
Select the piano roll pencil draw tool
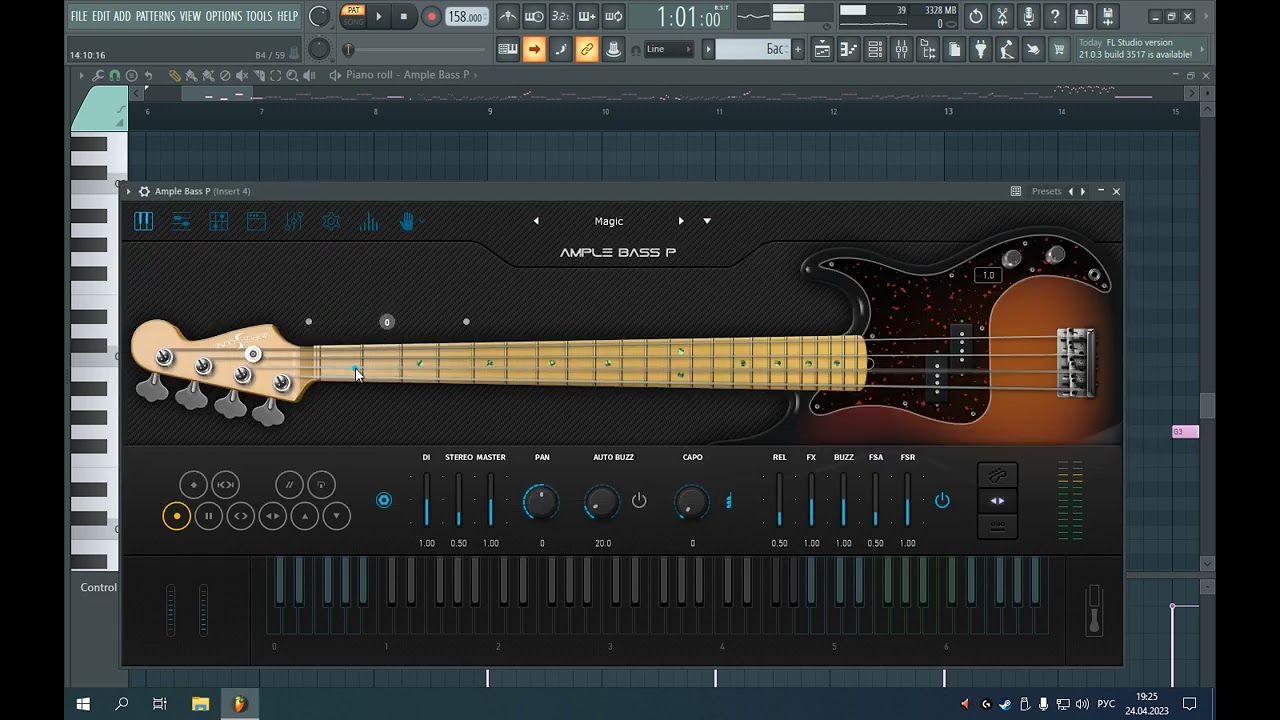(x=174, y=75)
